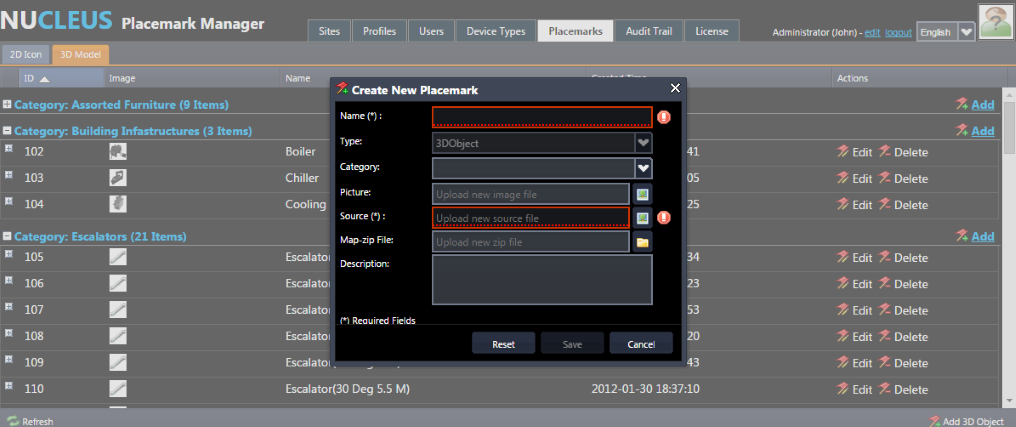This screenshot has width=1016, height=427.
Task: Reset the Create New Placemark form
Action: 503,343
